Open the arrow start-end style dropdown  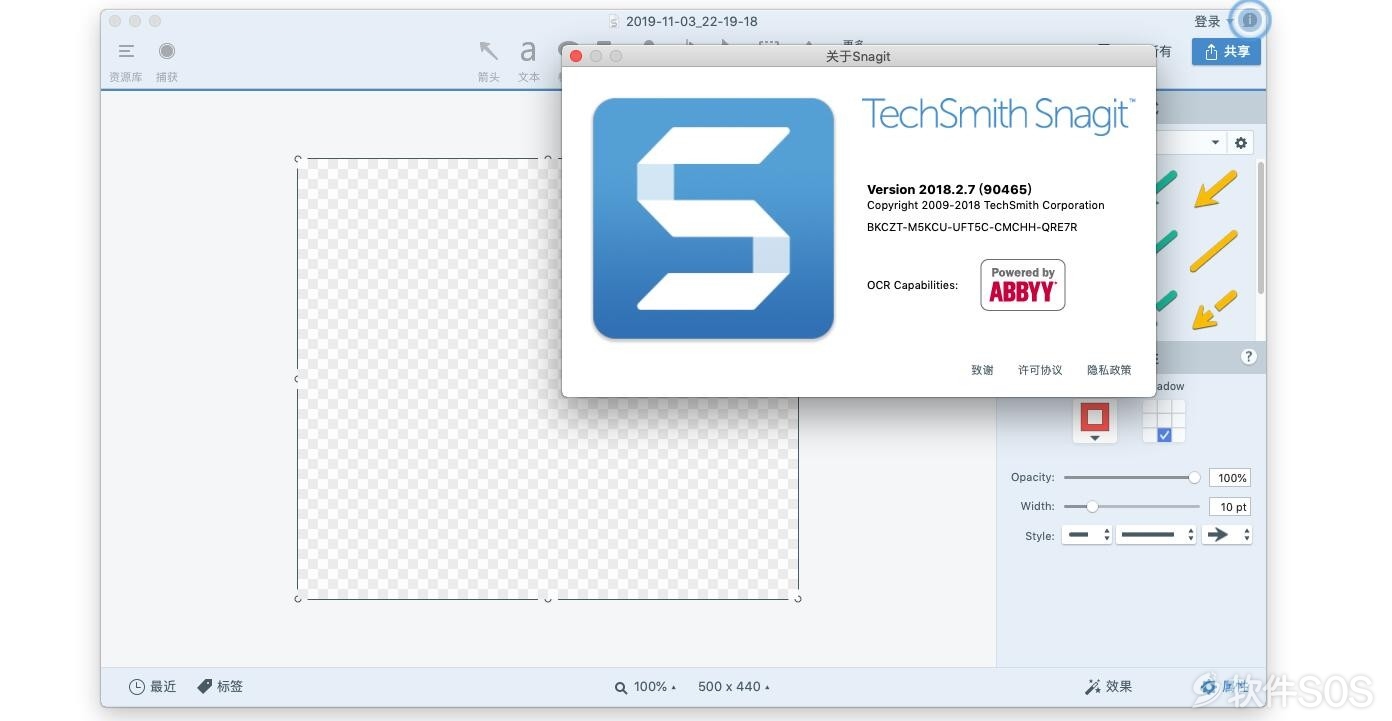point(1086,535)
